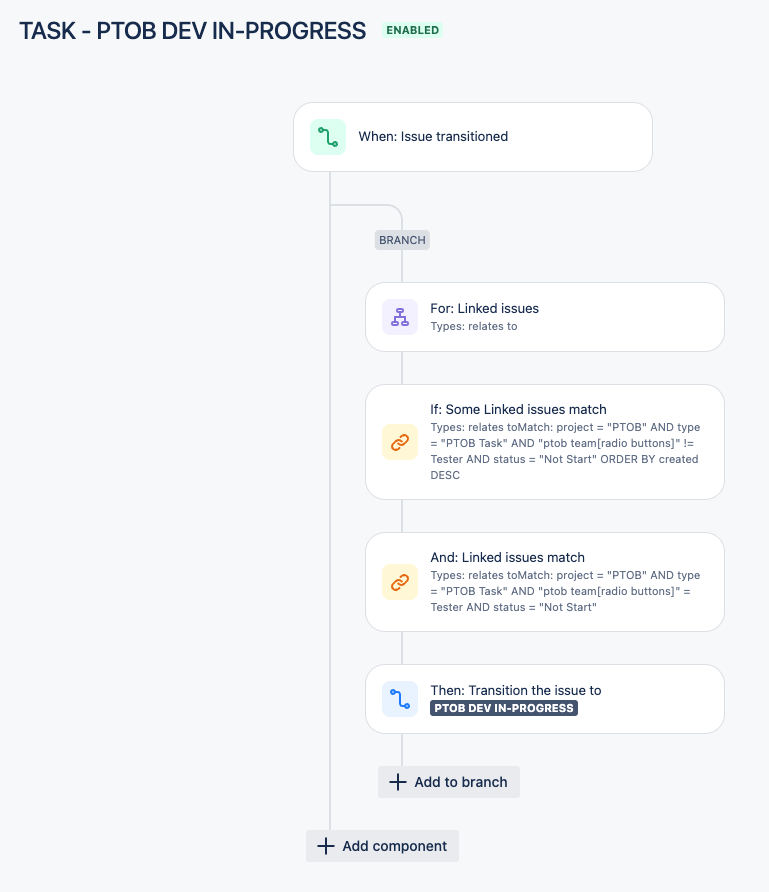This screenshot has height=892, width=769.
Task: Click the Add to branch button
Action: [449, 782]
